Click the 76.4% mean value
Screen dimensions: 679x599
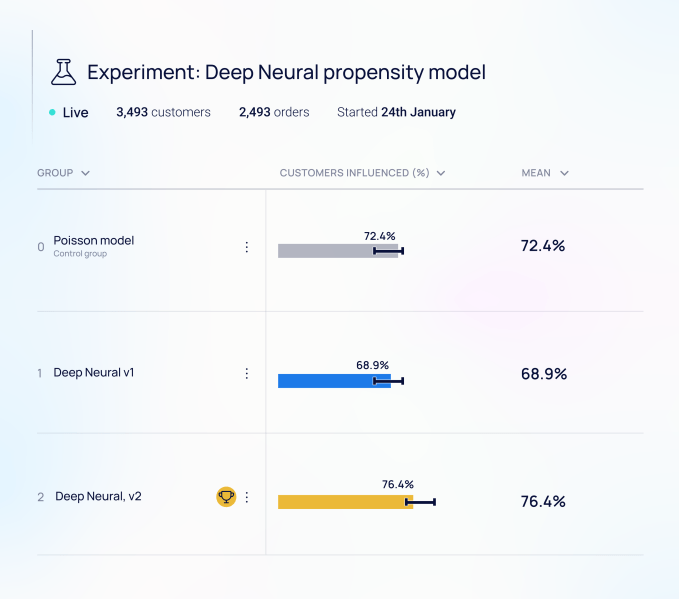(x=543, y=502)
